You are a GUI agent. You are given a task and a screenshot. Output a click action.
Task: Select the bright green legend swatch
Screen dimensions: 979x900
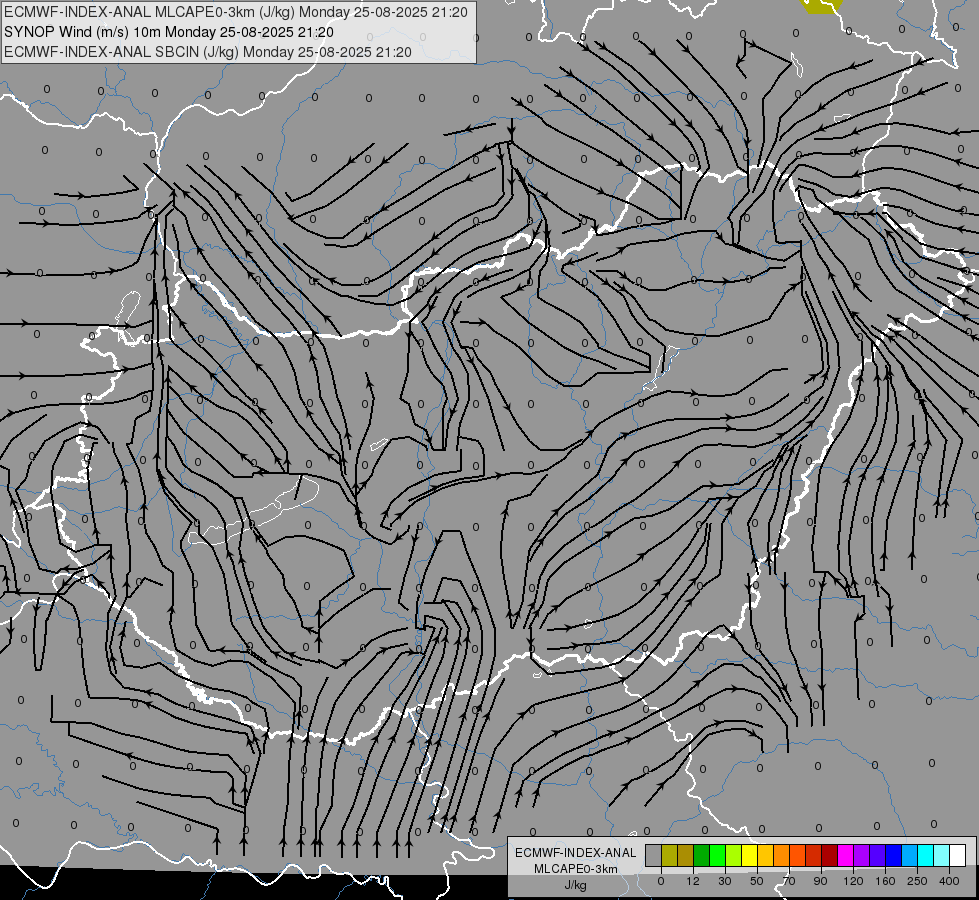pyautogui.click(x=717, y=856)
